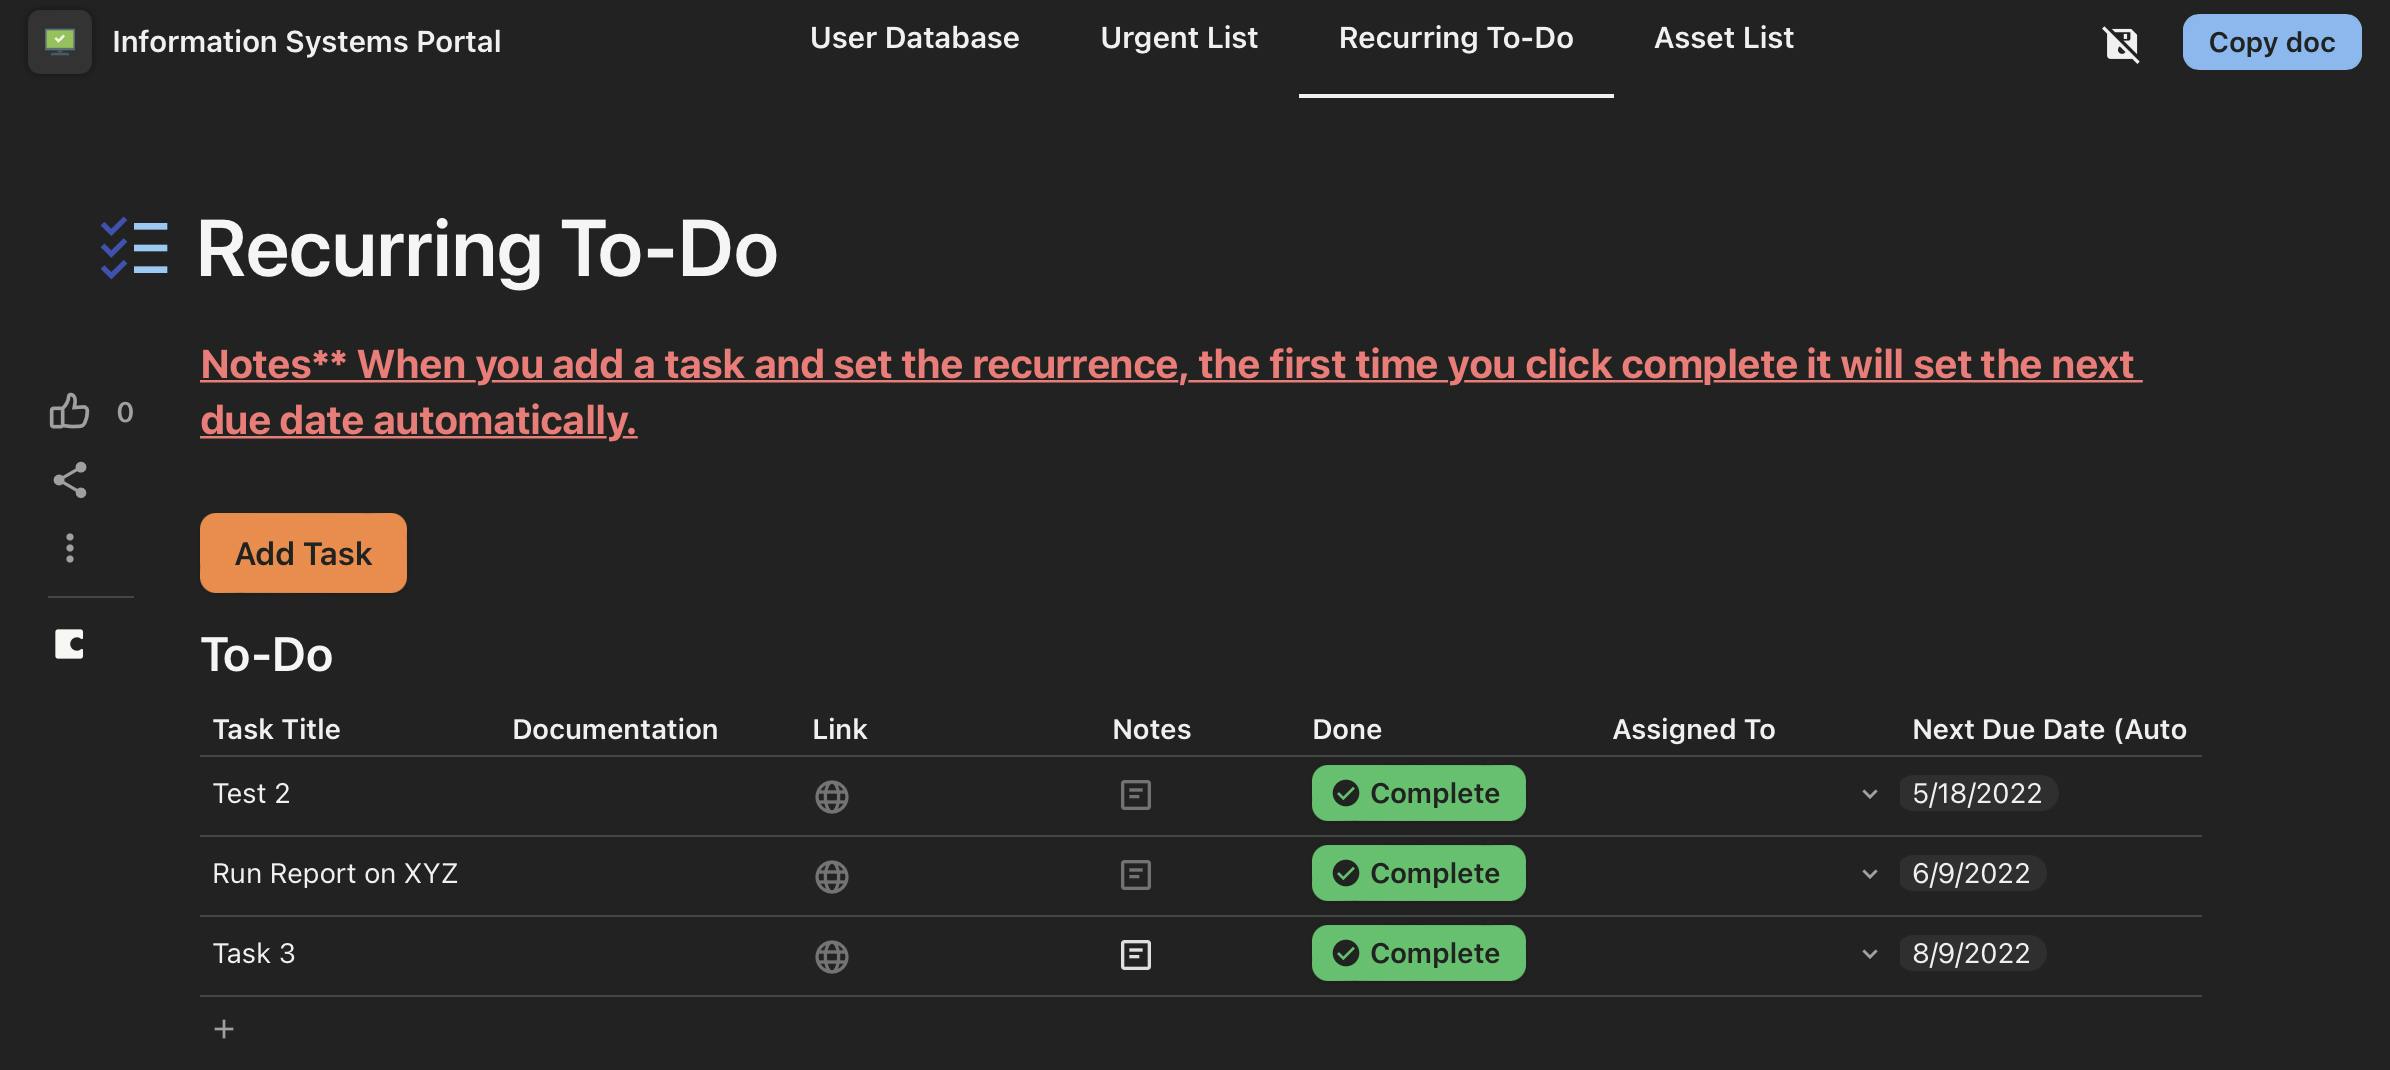The height and width of the screenshot is (1070, 2390).
Task: Click the Add Task button
Action: [303, 553]
